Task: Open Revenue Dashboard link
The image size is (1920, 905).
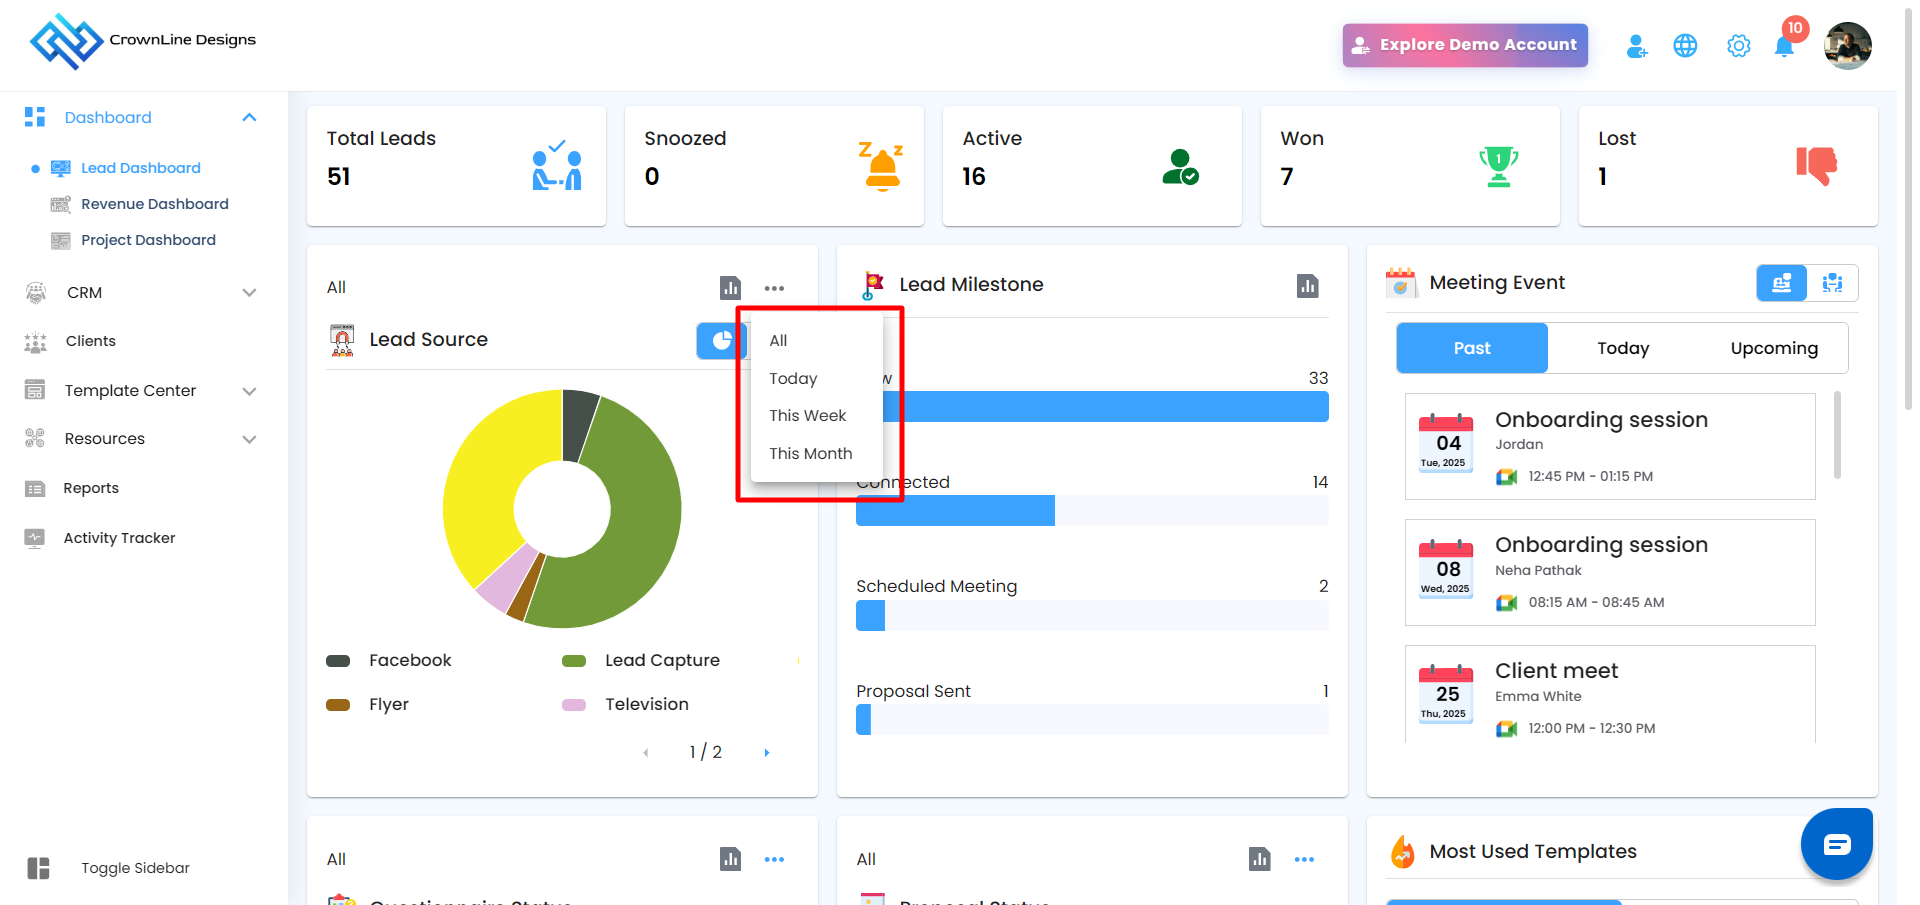Action: pyautogui.click(x=155, y=204)
